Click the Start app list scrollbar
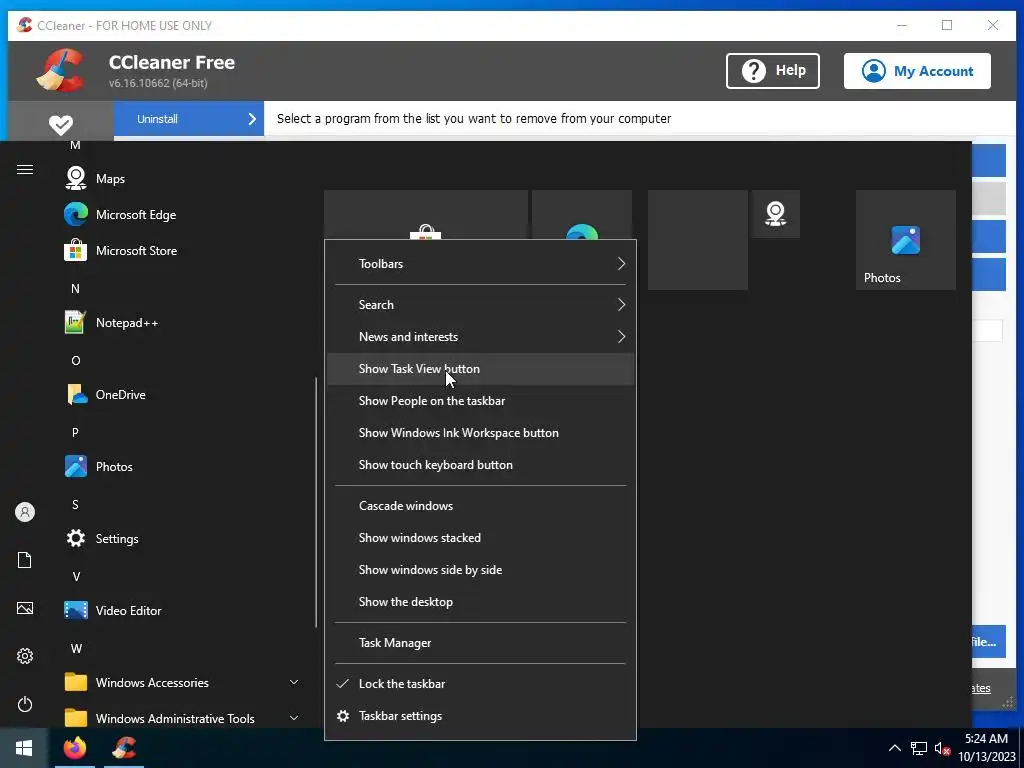This screenshot has width=1024, height=768. click(317, 502)
